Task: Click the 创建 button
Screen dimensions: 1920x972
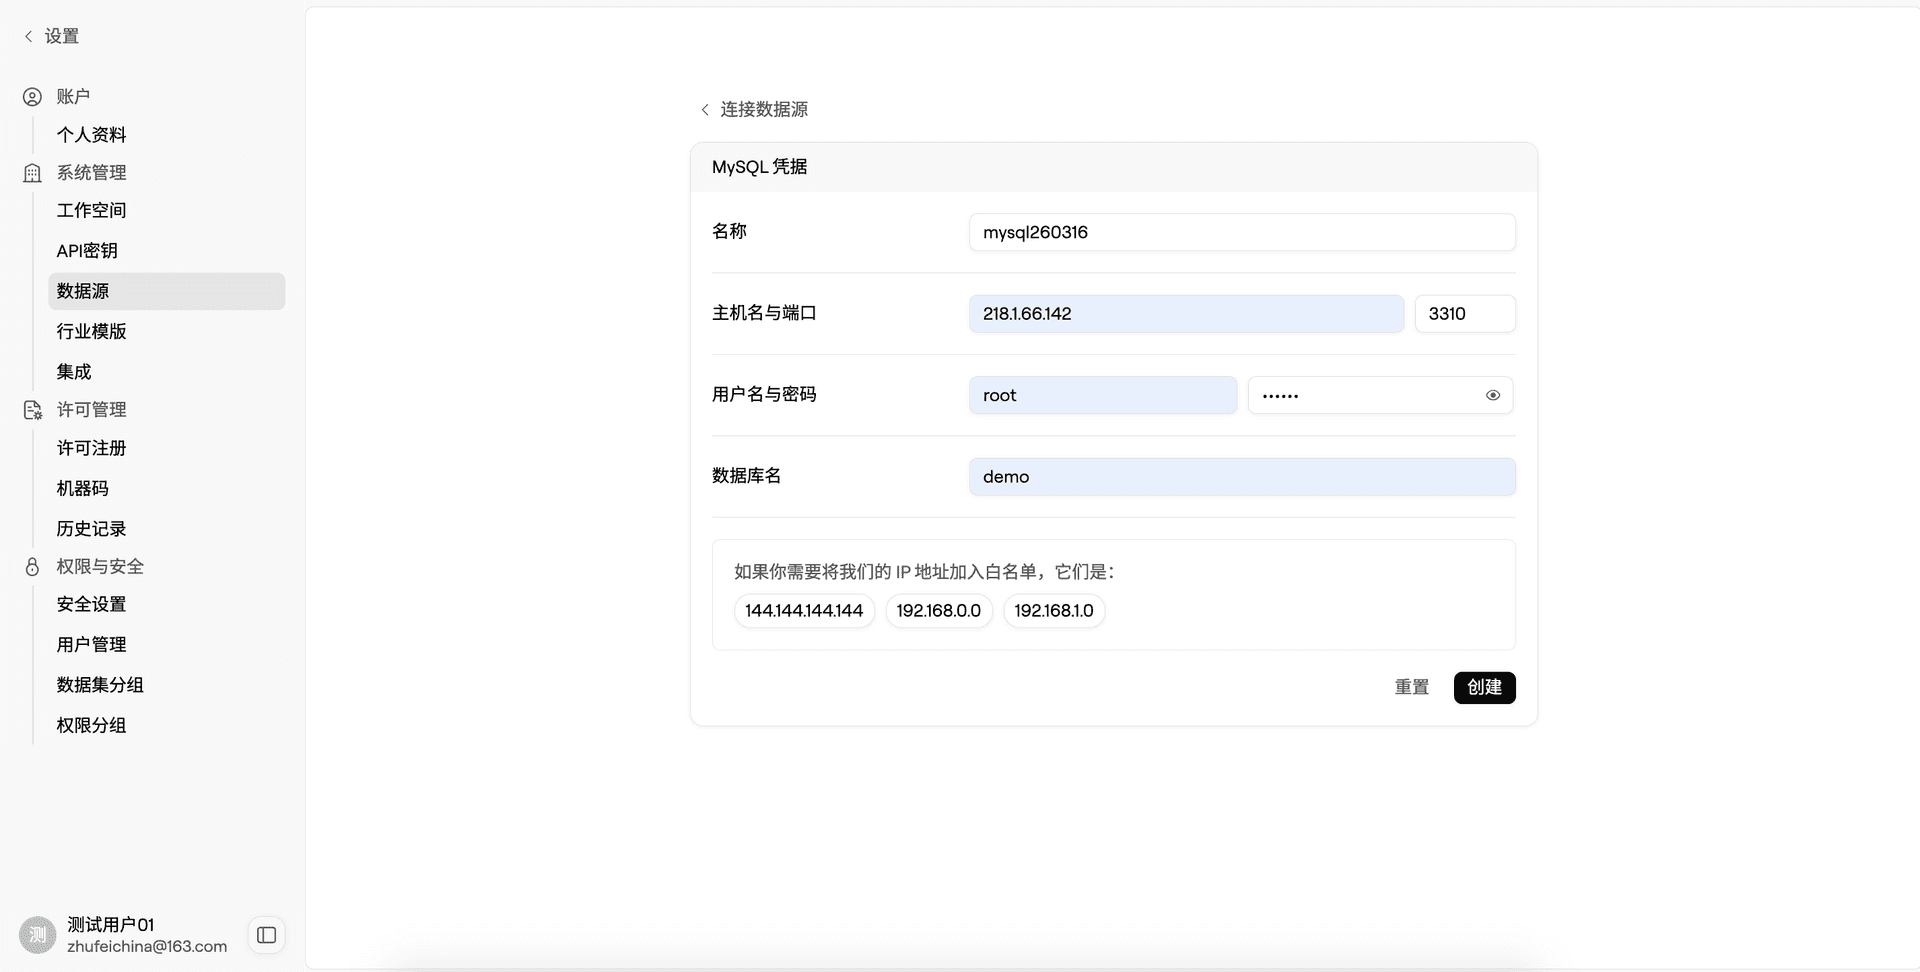Action: coord(1484,687)
